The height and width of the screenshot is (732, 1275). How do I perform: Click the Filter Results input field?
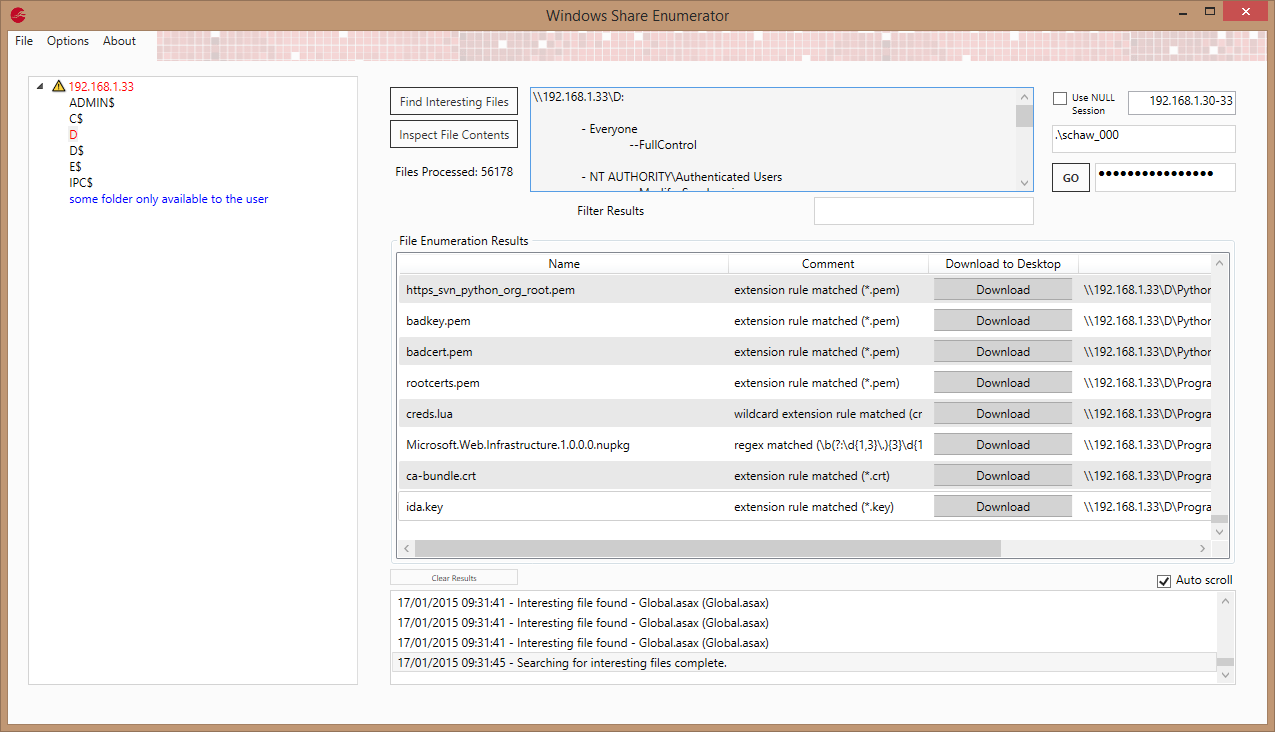922,210
